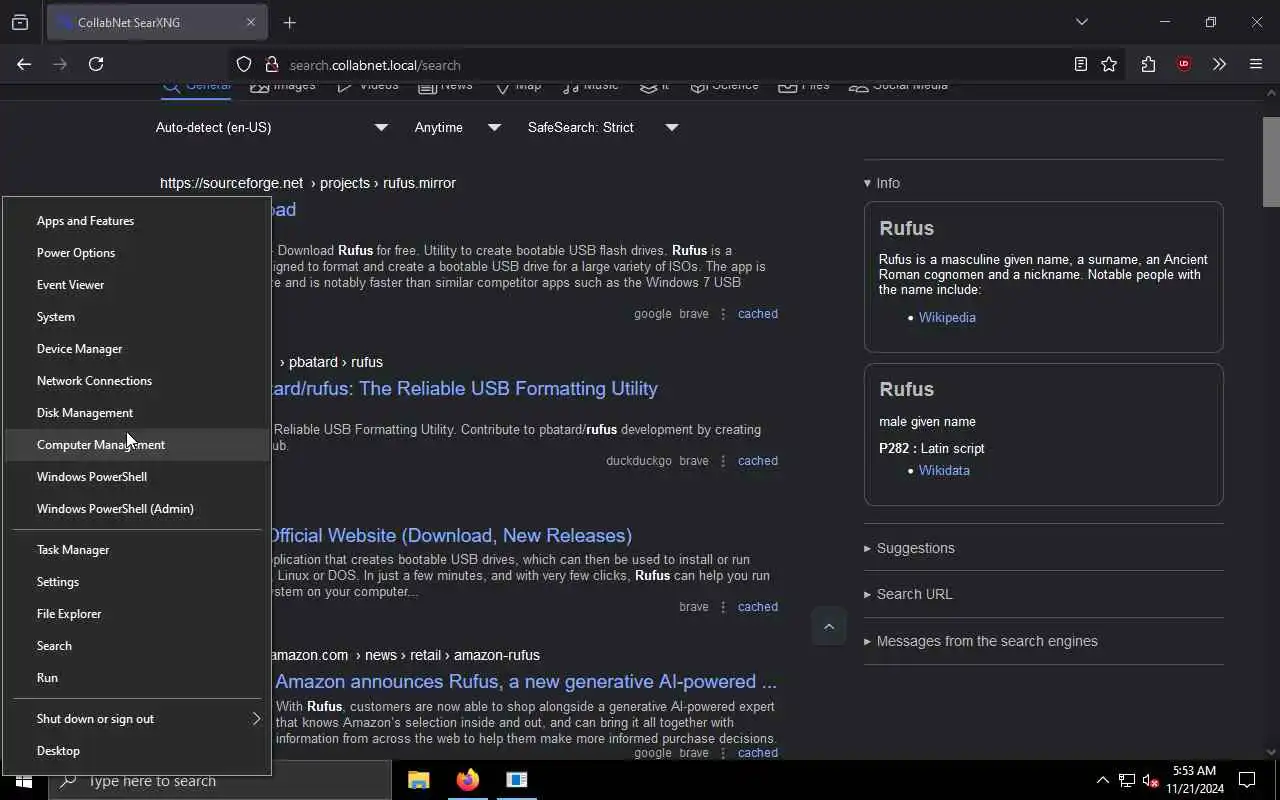
Task: Open the SafeSearch: Strict dropdown
Action: (603, 127)
